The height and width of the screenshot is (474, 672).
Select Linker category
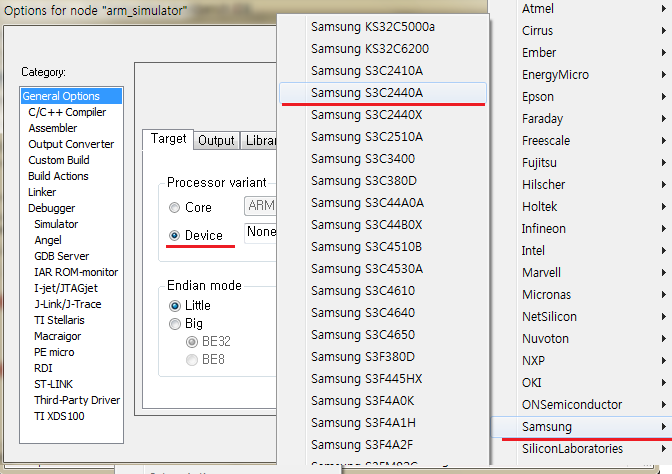[x=42, y=192]
